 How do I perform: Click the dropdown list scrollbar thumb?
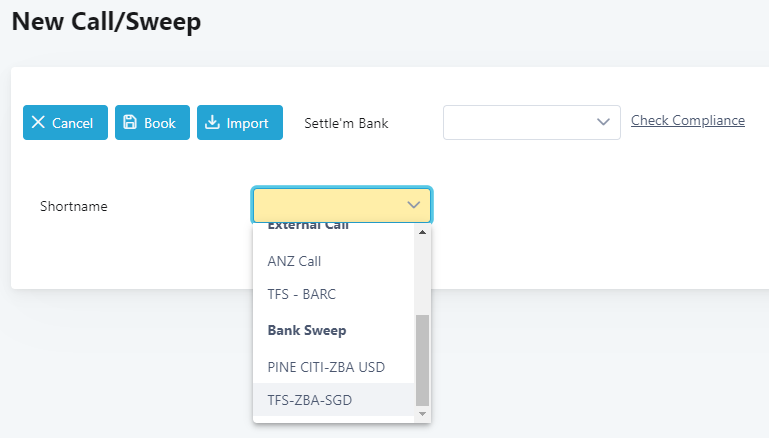pos(422,361)
